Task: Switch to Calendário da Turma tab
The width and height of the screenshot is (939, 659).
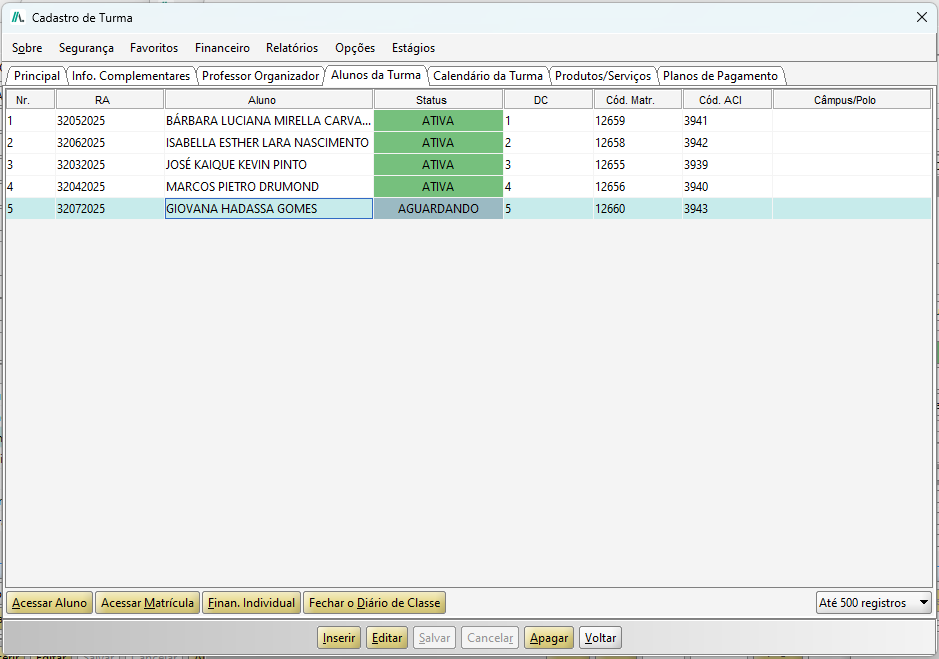Action: 488,76
